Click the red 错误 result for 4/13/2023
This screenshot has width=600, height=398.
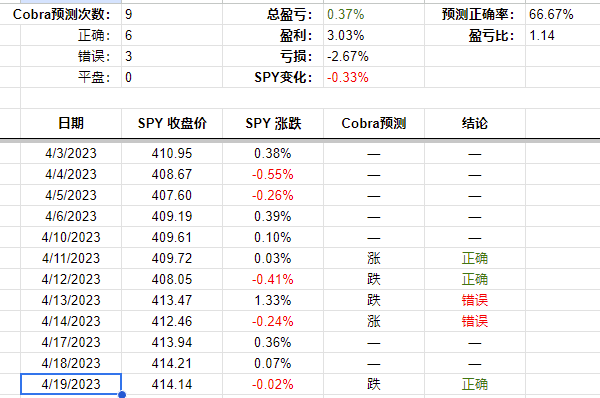tap(475, 300)
